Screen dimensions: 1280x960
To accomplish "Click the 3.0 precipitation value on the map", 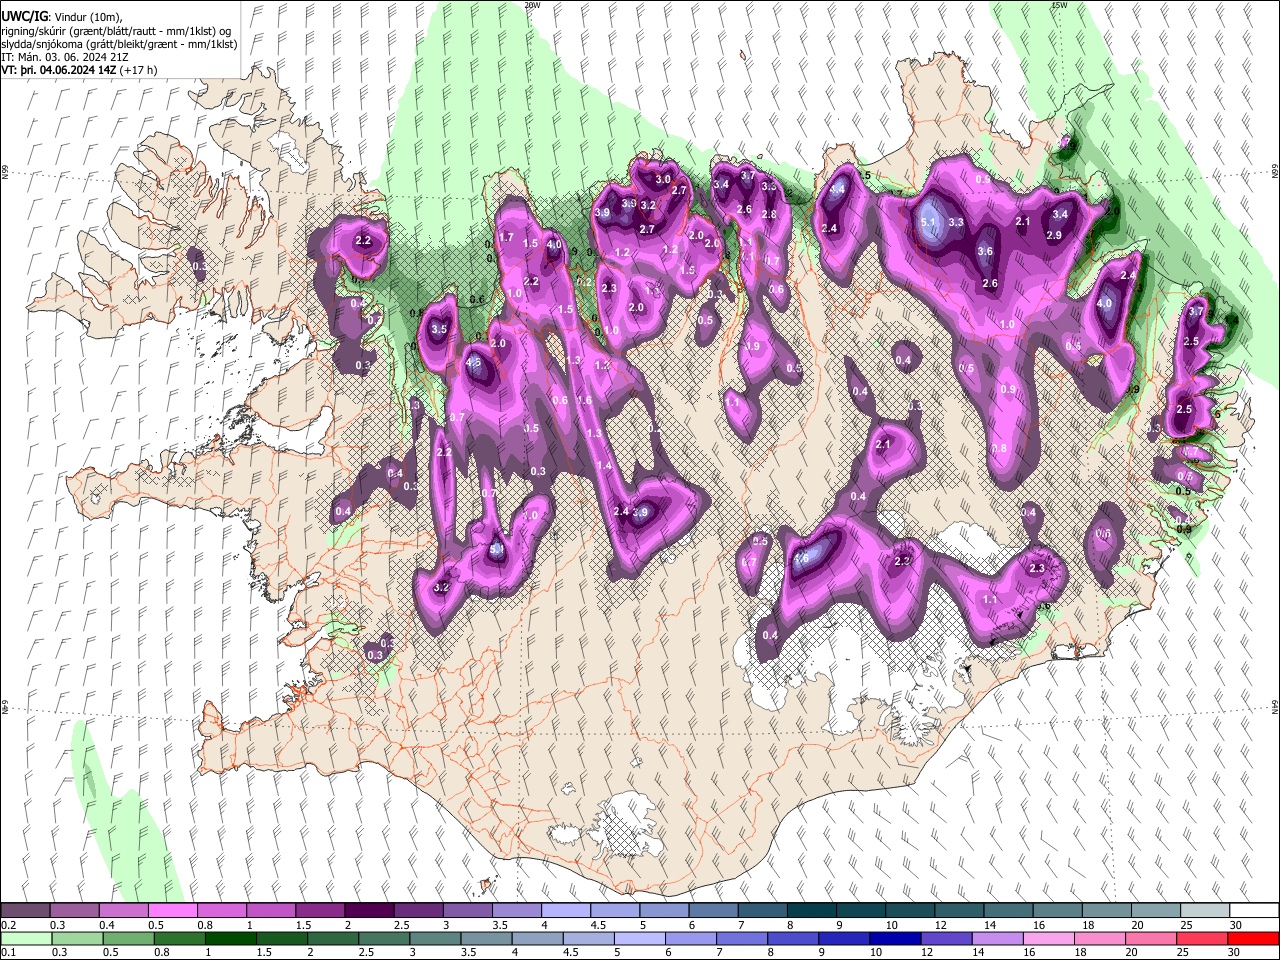I will click(x=663, y=179).
